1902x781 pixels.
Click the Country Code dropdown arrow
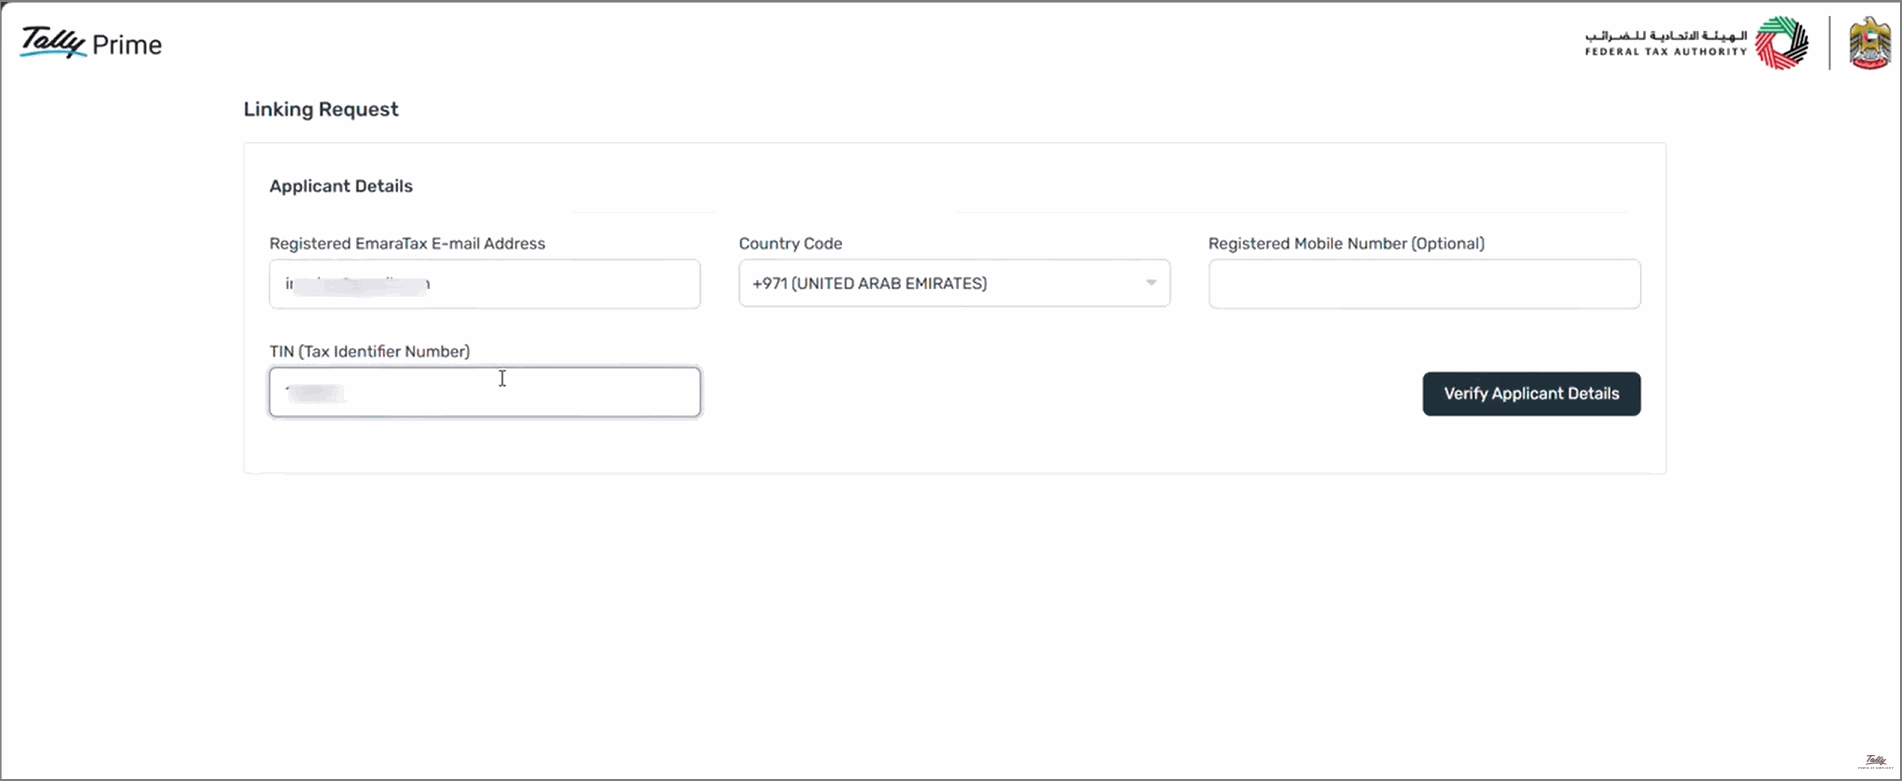1151,283
